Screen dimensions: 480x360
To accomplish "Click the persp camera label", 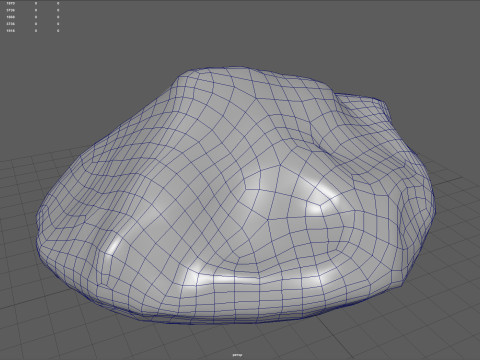I will click(x=237, y=355).
